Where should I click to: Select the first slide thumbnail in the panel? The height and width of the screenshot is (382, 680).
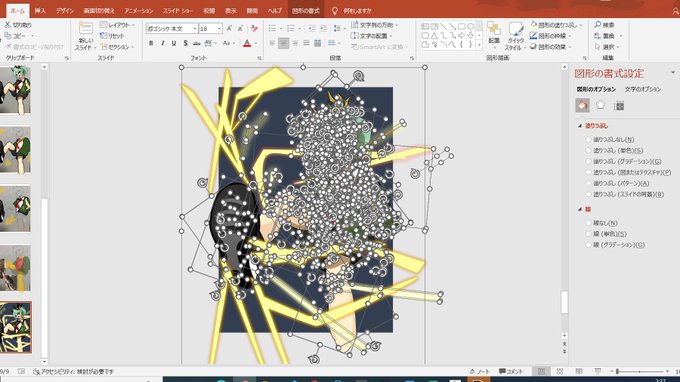coord(15,90)
